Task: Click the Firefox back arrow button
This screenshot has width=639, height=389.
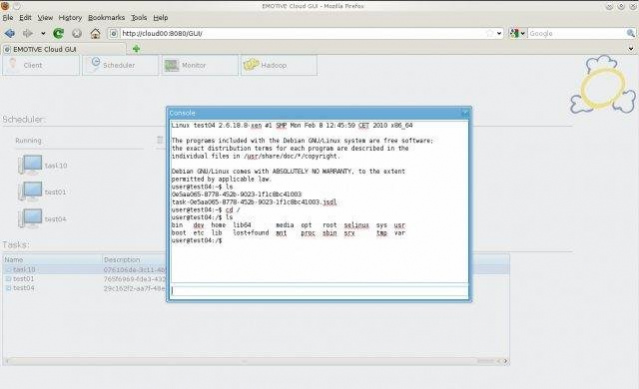Action: coord(10,33)
